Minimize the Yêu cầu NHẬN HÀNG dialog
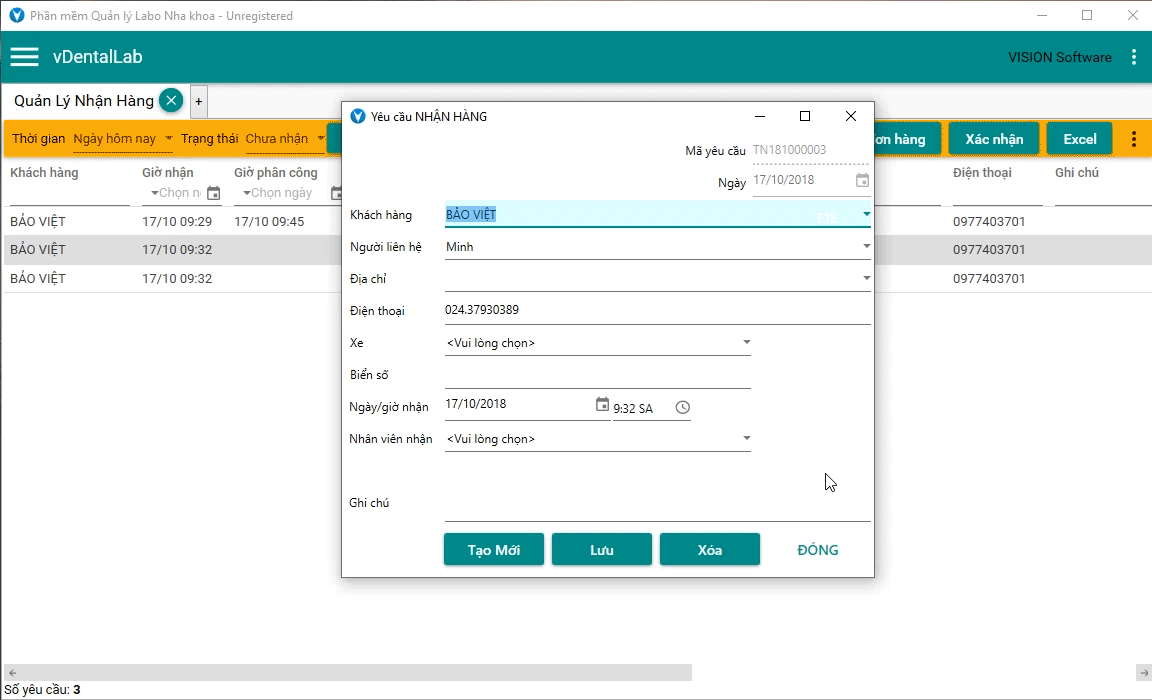This screenshot has width=1152, height=700. click(760, 116)
